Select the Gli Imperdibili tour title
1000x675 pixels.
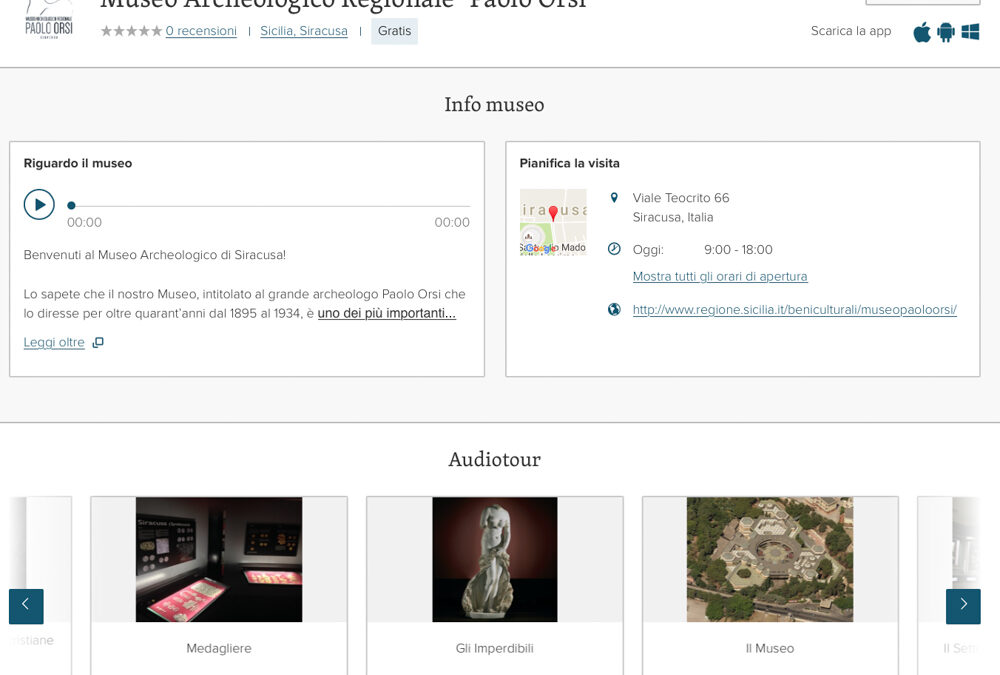pyautogui.click(x=495, y=648)
